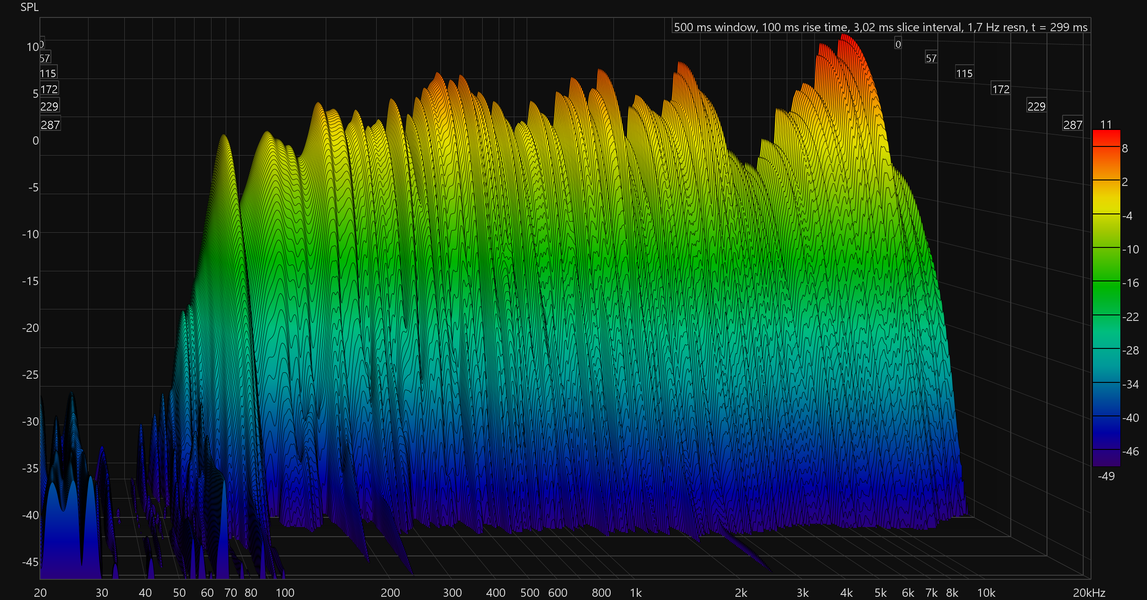Select the 20kHz frequency axis label
Viewport: 1147px width, 600px height.
(x=1089, y=593)
